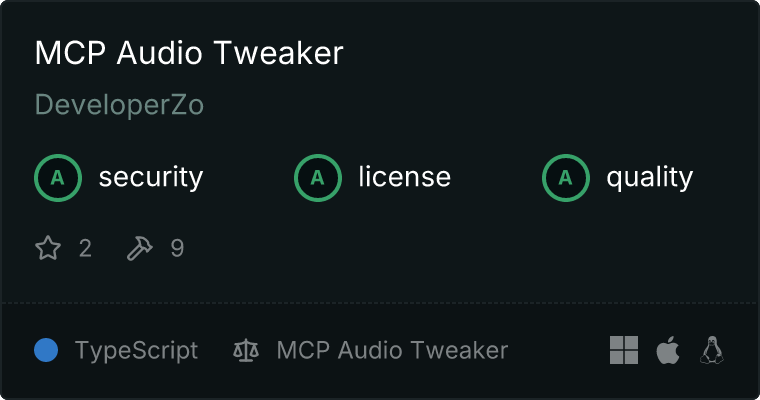The image size is (760, 400).
Task: Click the hammer tools icon
Action: [x=140, y=248]
